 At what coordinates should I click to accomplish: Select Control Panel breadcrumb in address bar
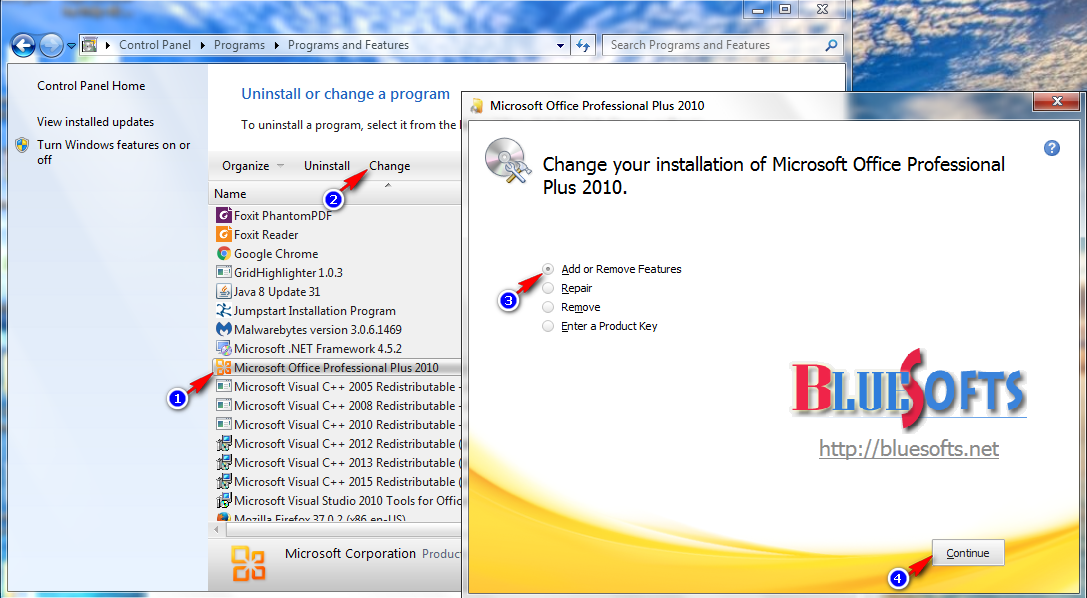[155, 45]
